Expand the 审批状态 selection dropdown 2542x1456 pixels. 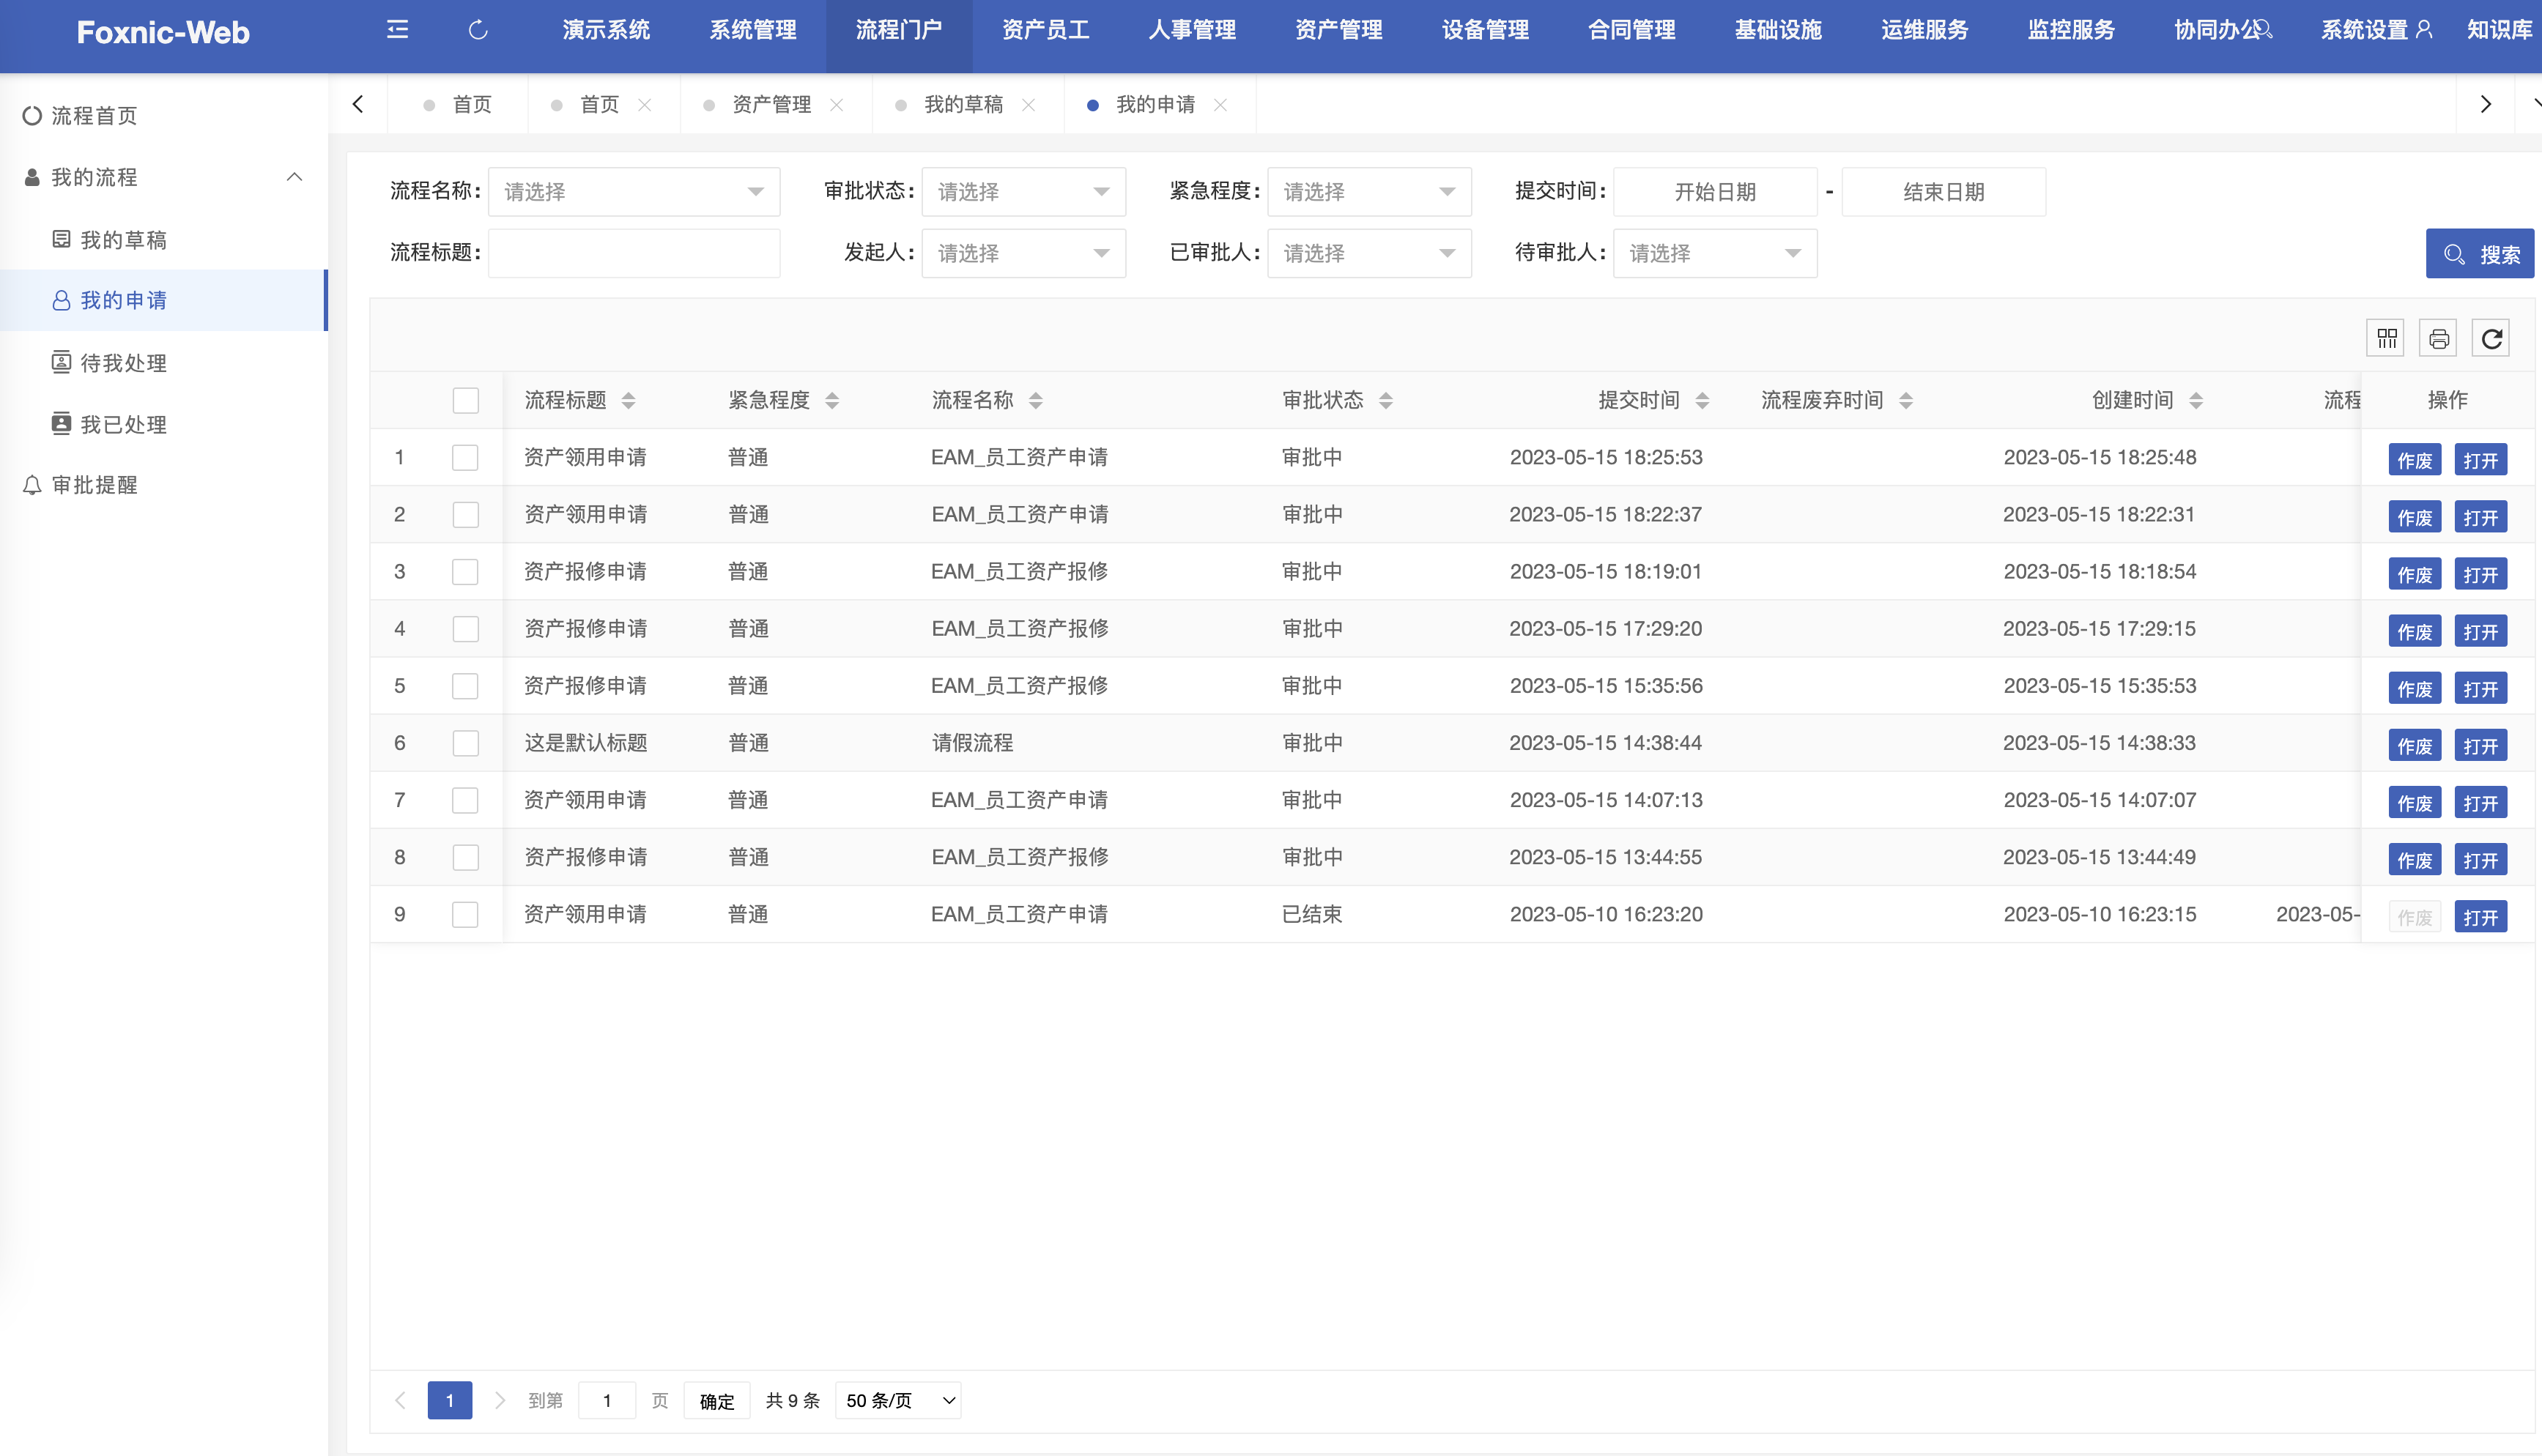point(1023,191)
